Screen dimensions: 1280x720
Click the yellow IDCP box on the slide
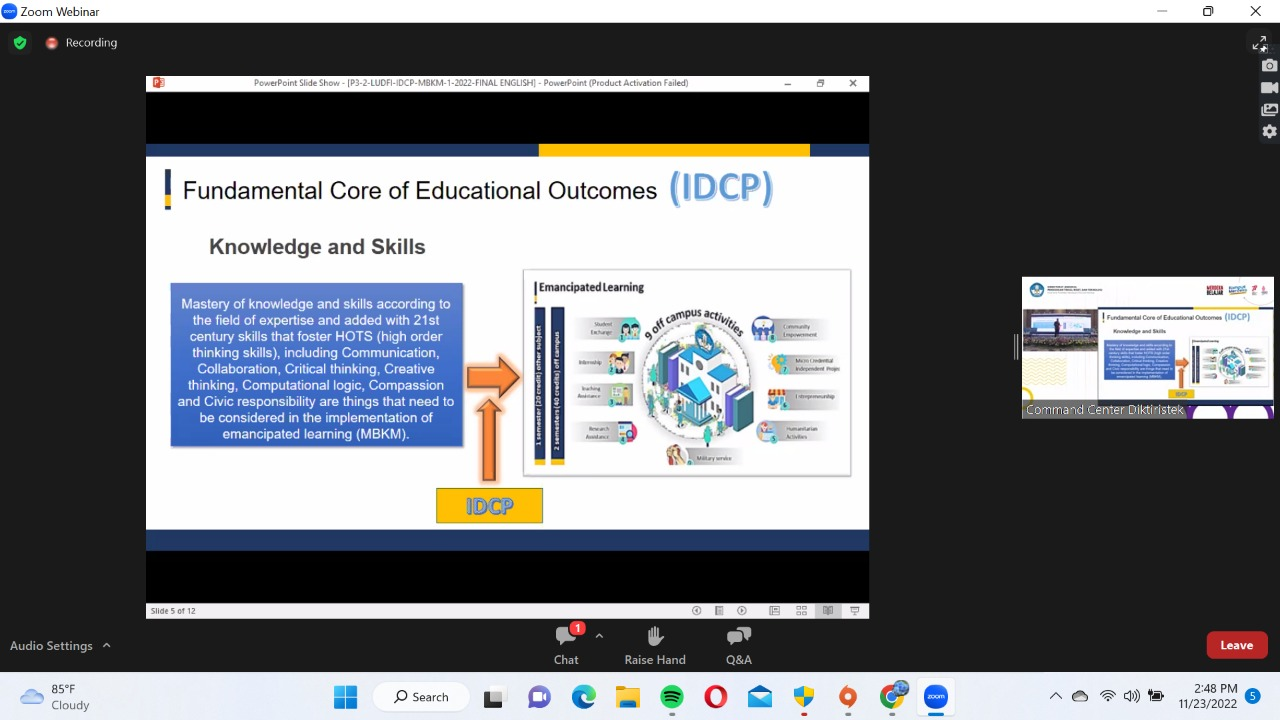click(x=490, y=506)
